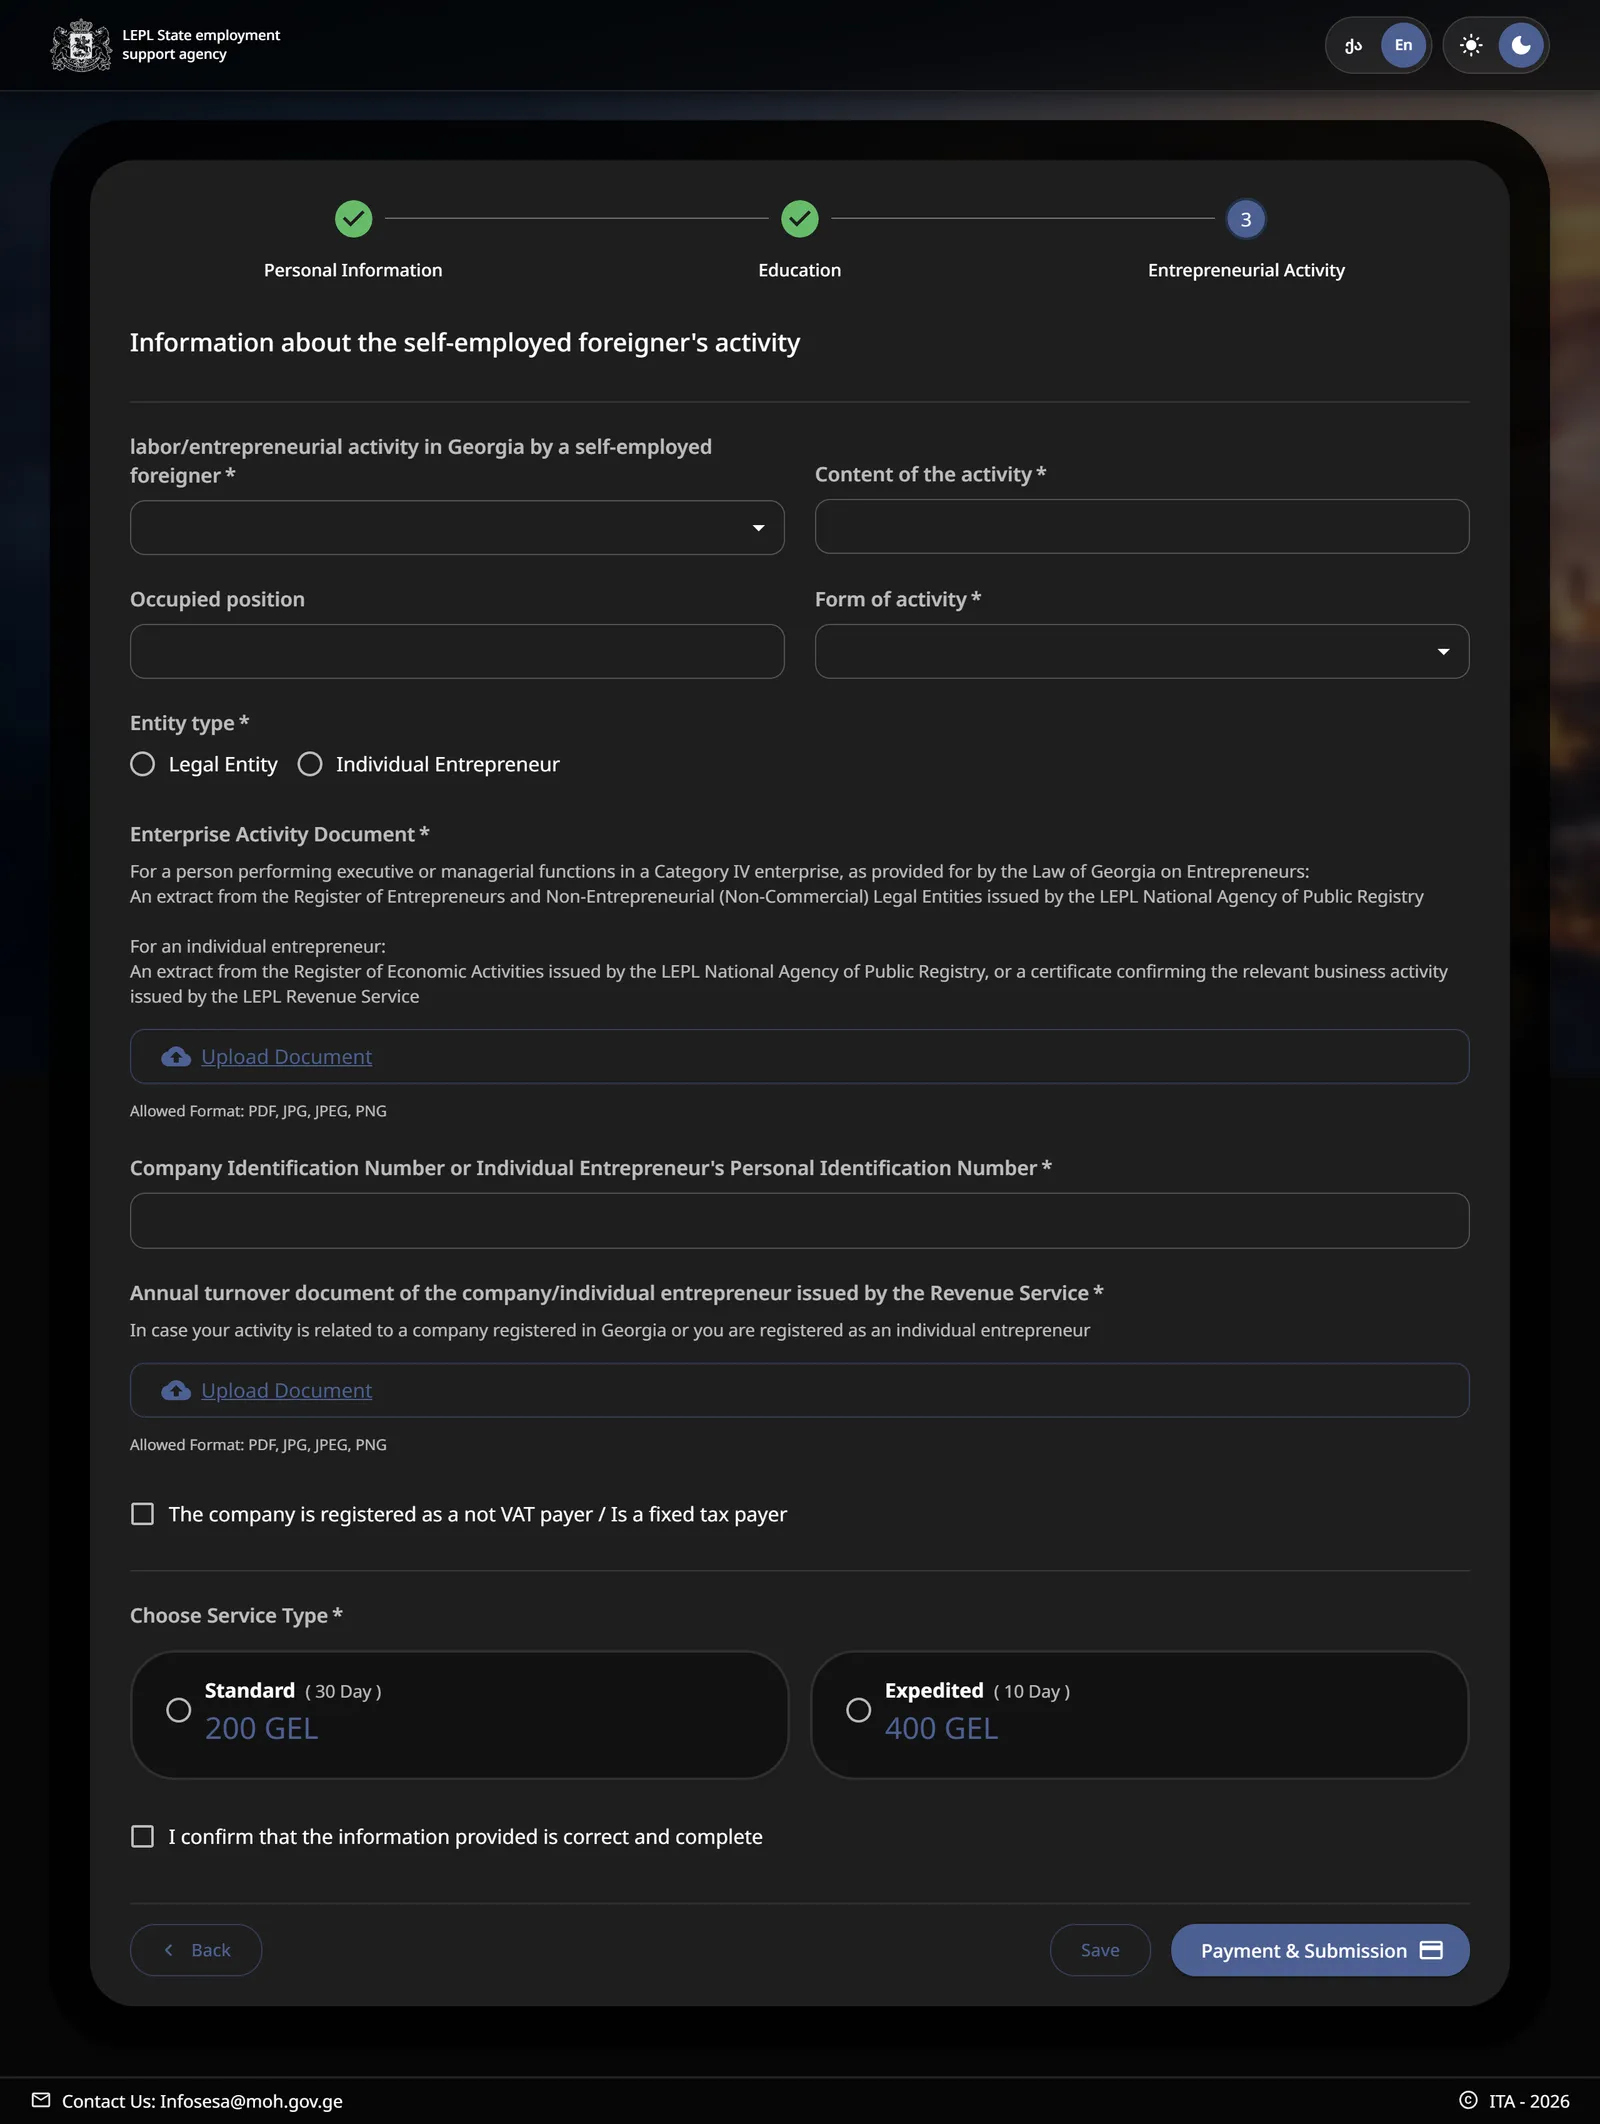Image resolution: width=1600 pixels, height=2124 pixels.
Task: Expand the Form of activity dropdown
Action: (x=1142, y=652)
